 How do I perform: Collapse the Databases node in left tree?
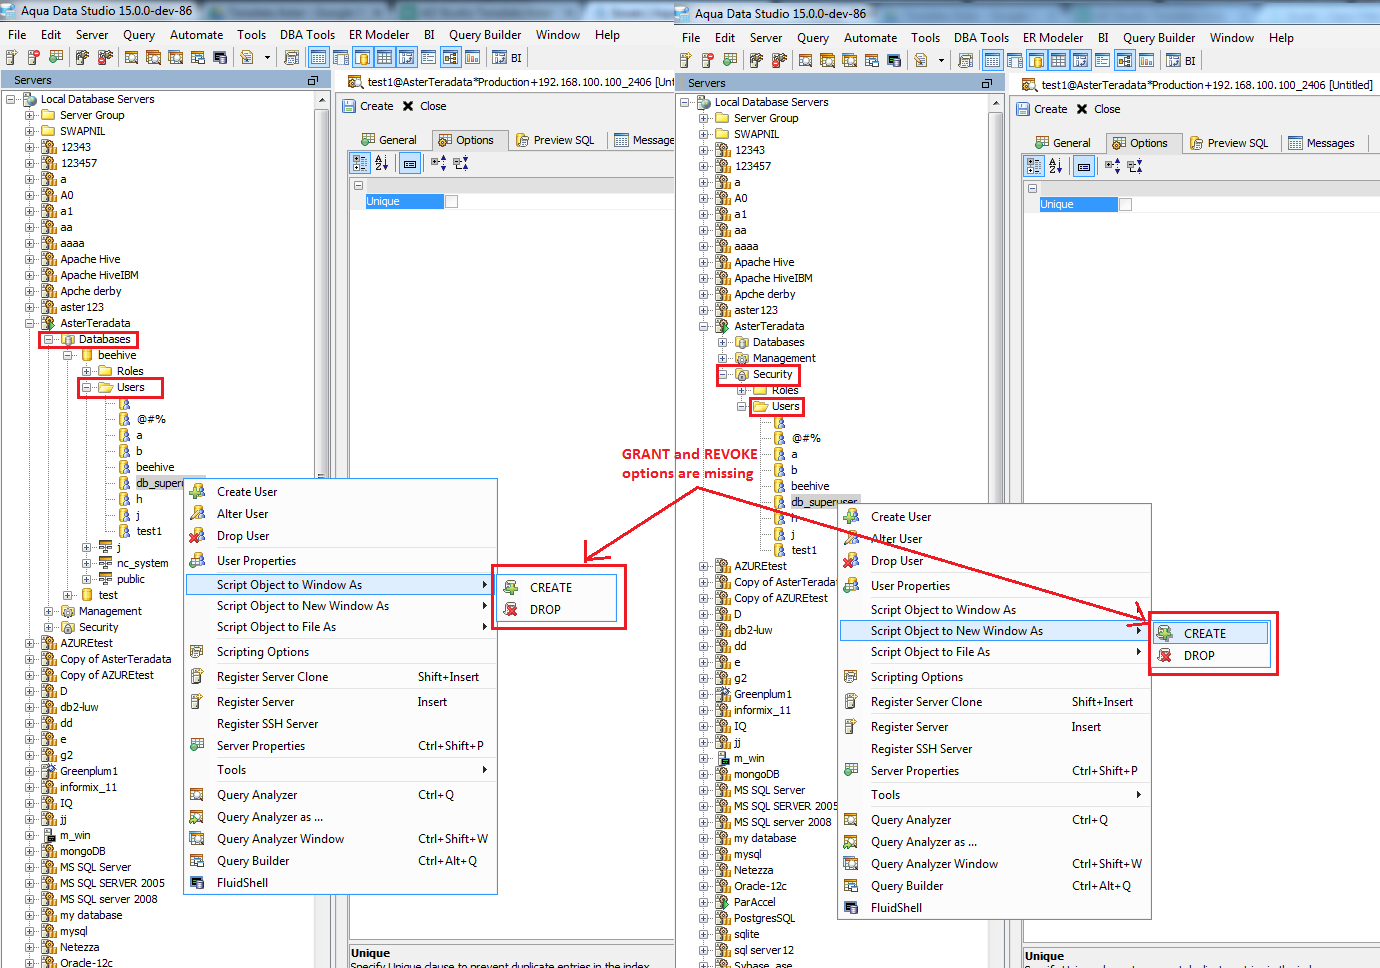(x=48, y=339)
